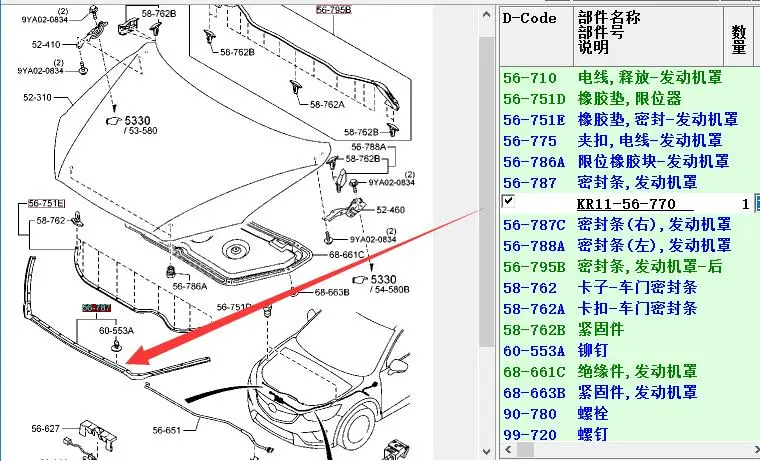Viewport: 760px width, 461px height.
Task: Click the 56-788A label in diagram
Action: click(x=369, y=147)
